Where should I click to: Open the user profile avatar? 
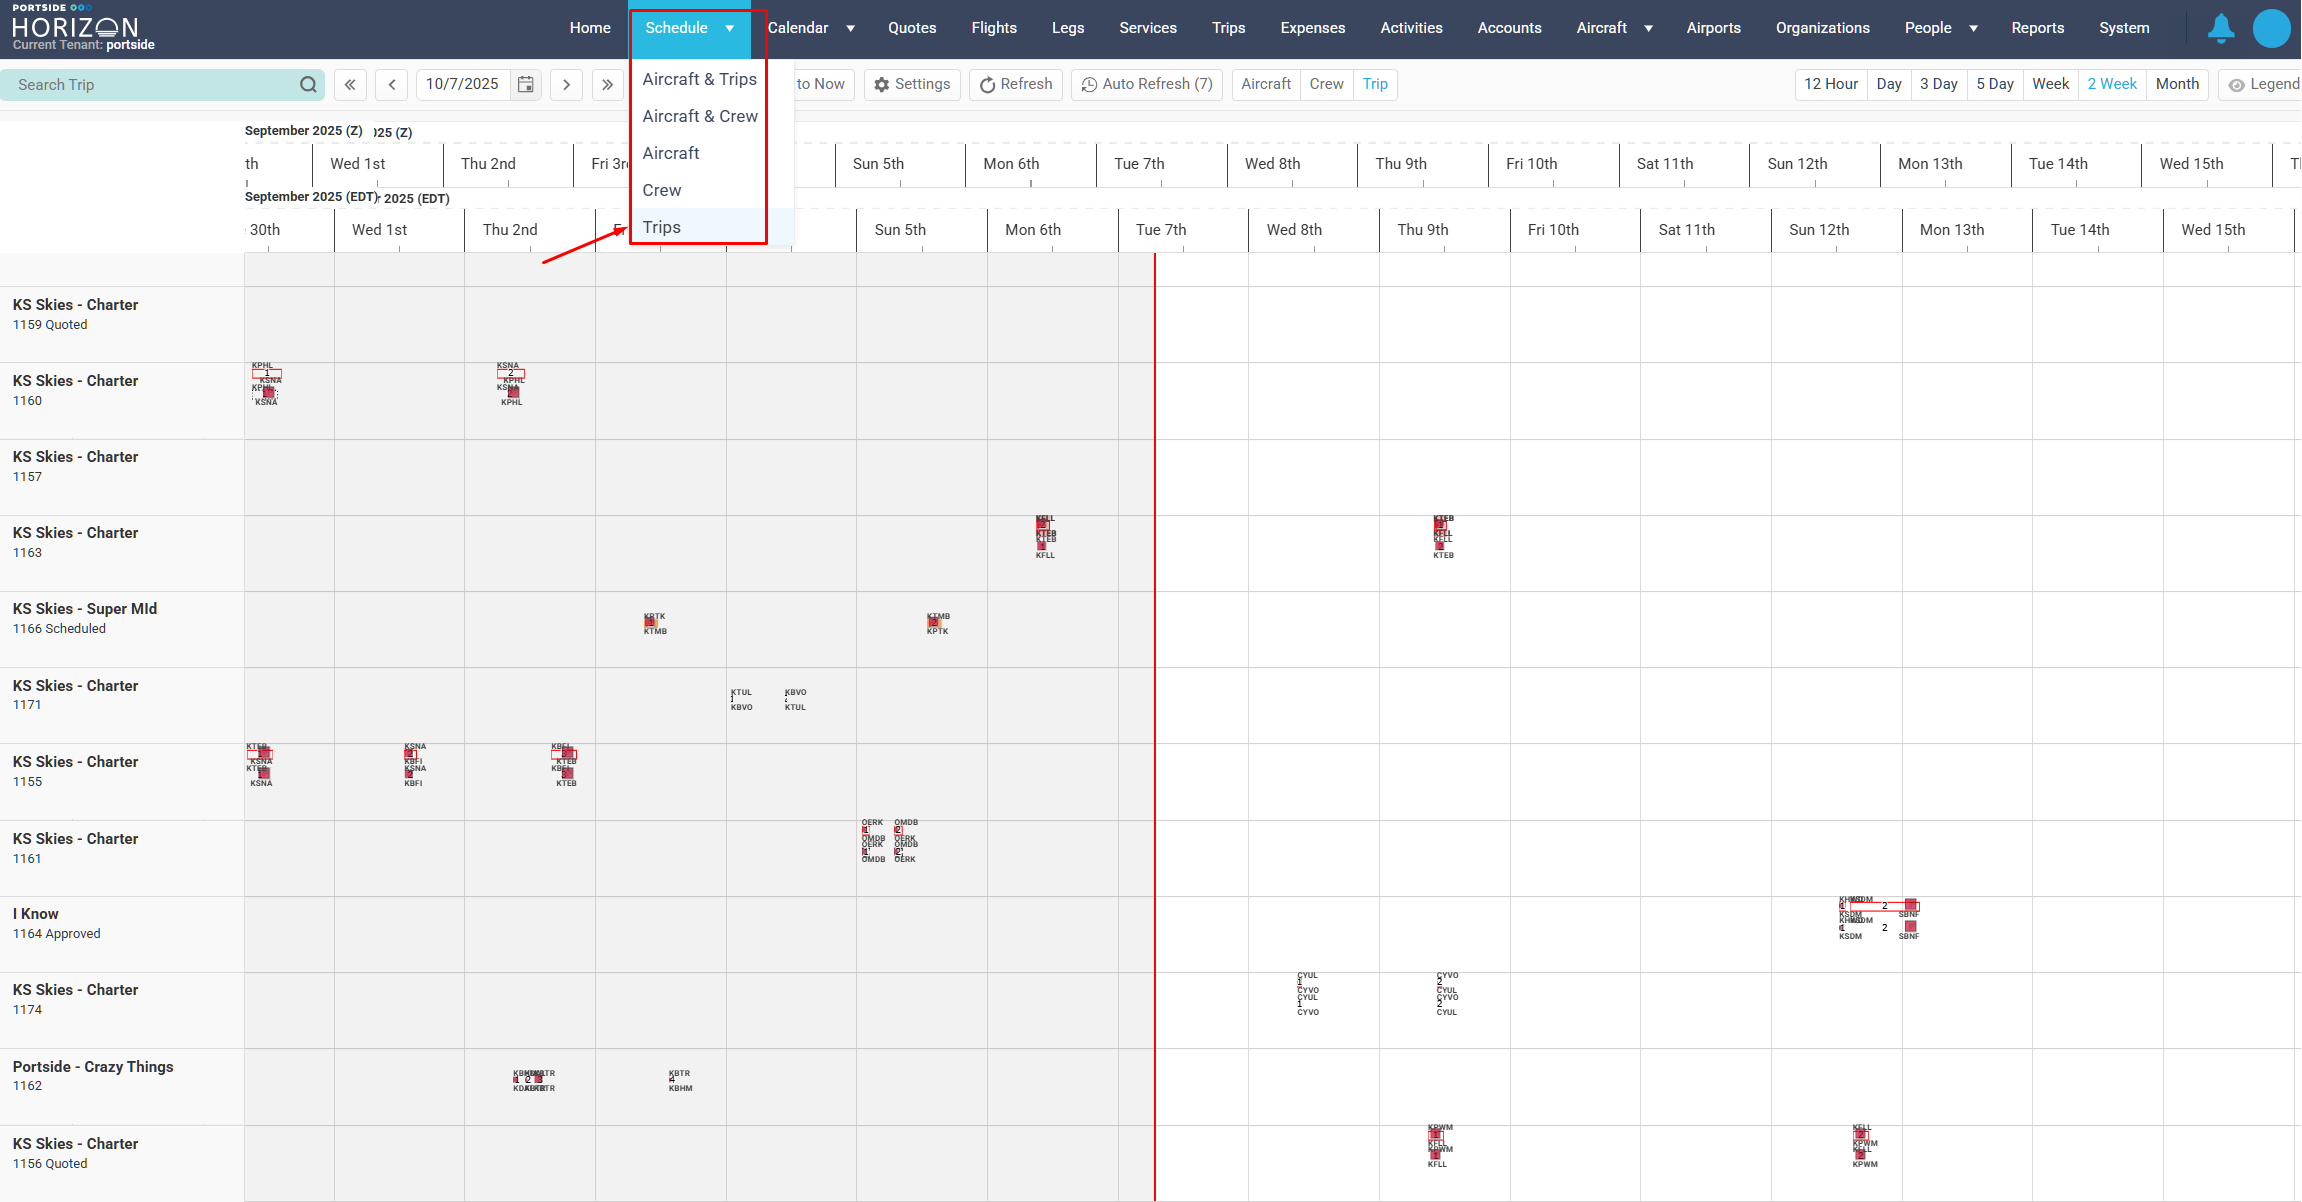2271,28
